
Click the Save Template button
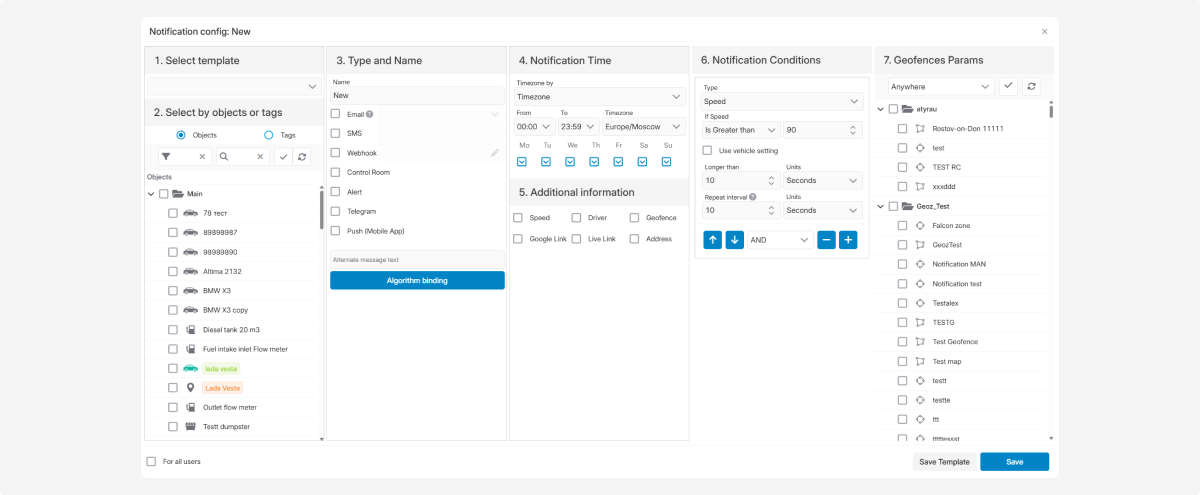944,462
